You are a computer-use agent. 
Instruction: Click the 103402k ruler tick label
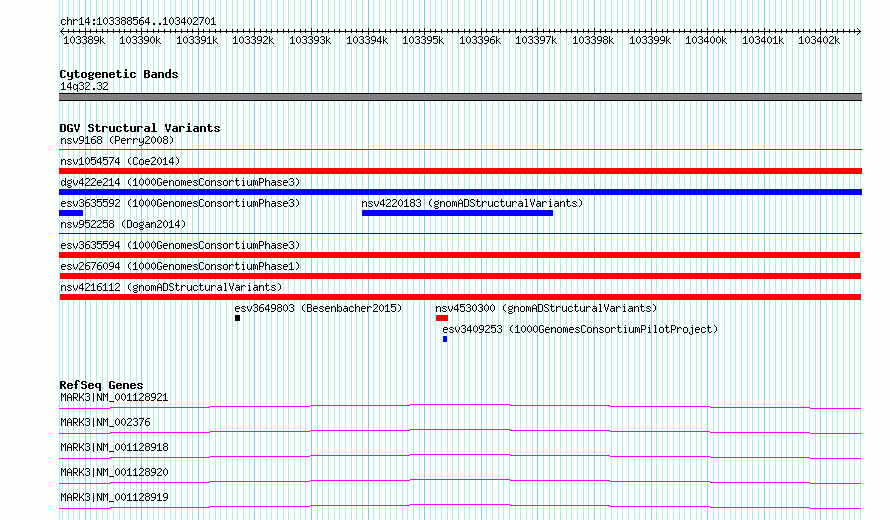[819, 40]
